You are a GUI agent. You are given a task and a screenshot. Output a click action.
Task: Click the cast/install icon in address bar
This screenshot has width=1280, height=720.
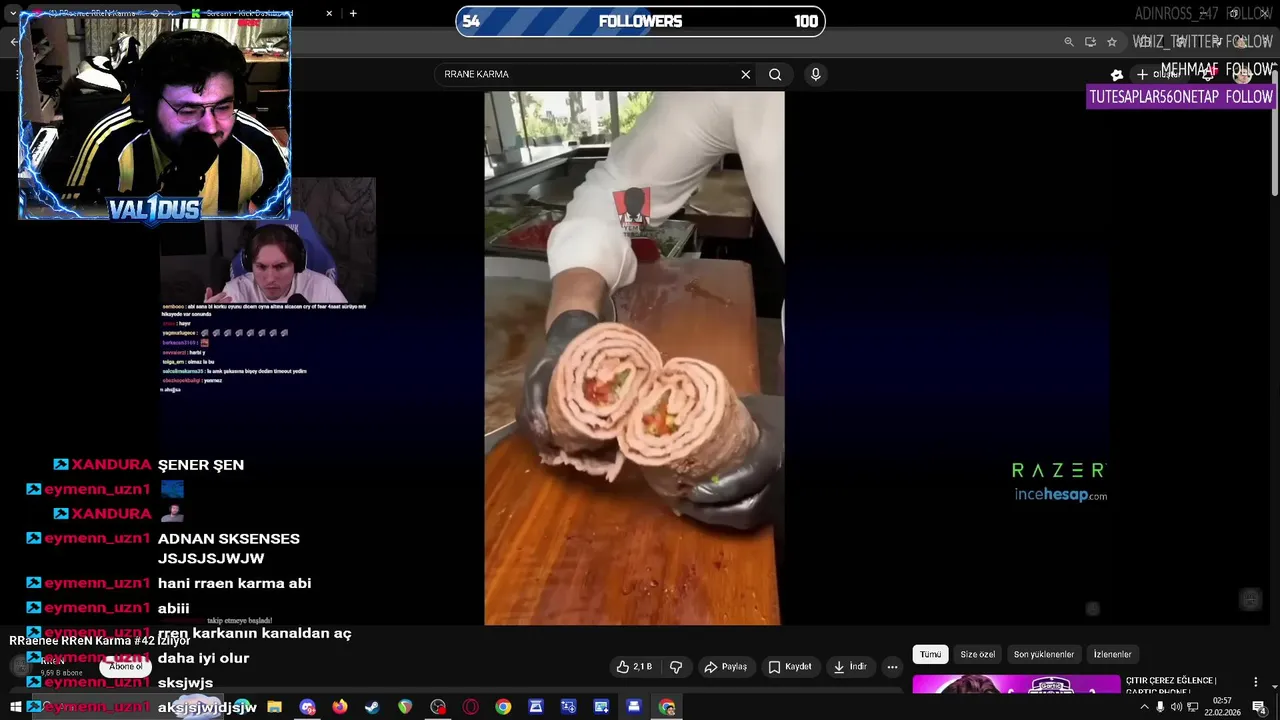tap(1090, 42)
